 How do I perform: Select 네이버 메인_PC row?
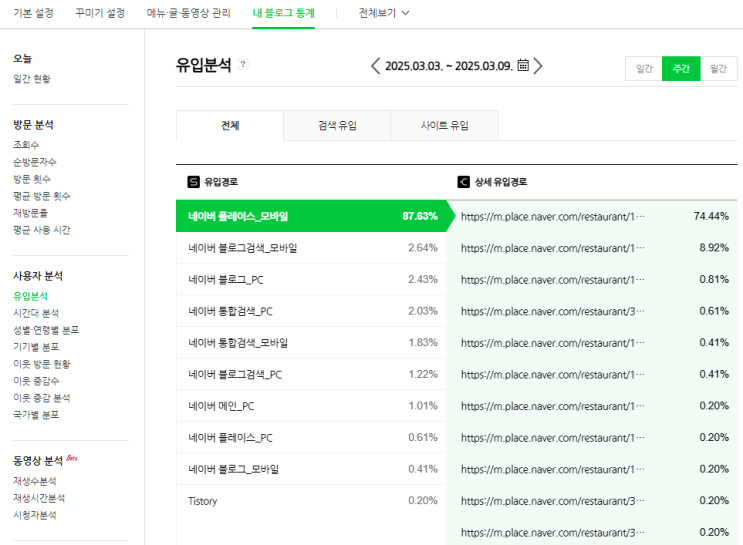point(311,406)
